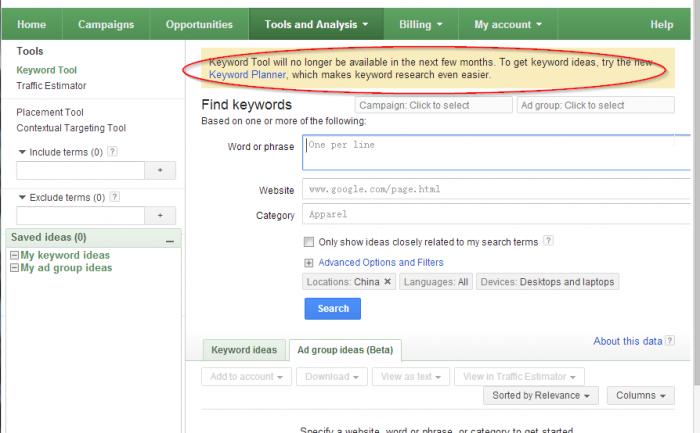Go to Home tab
This screenshot has width=700, height=433.
(32, 25)
